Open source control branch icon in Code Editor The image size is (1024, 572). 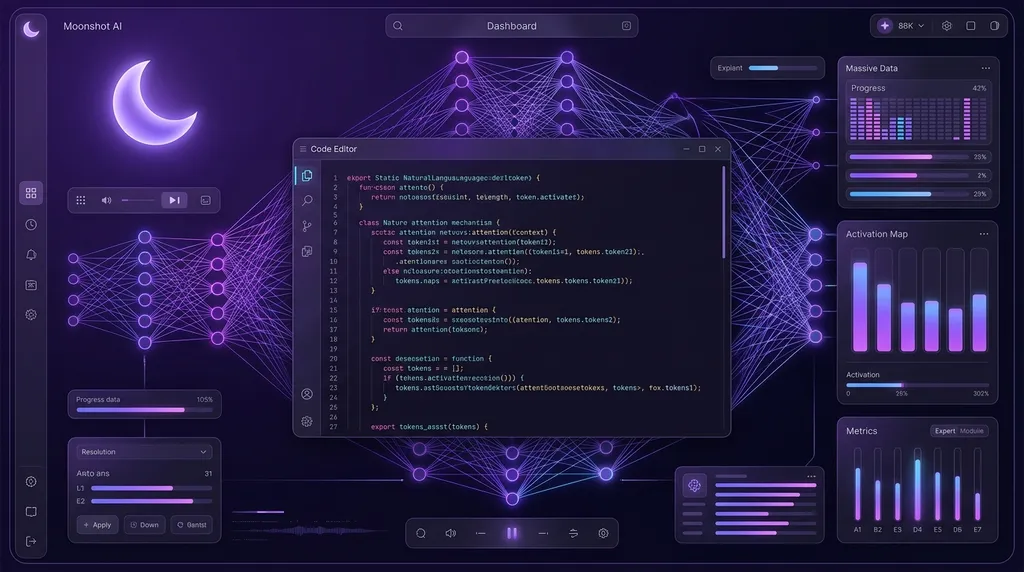point(306,226)
